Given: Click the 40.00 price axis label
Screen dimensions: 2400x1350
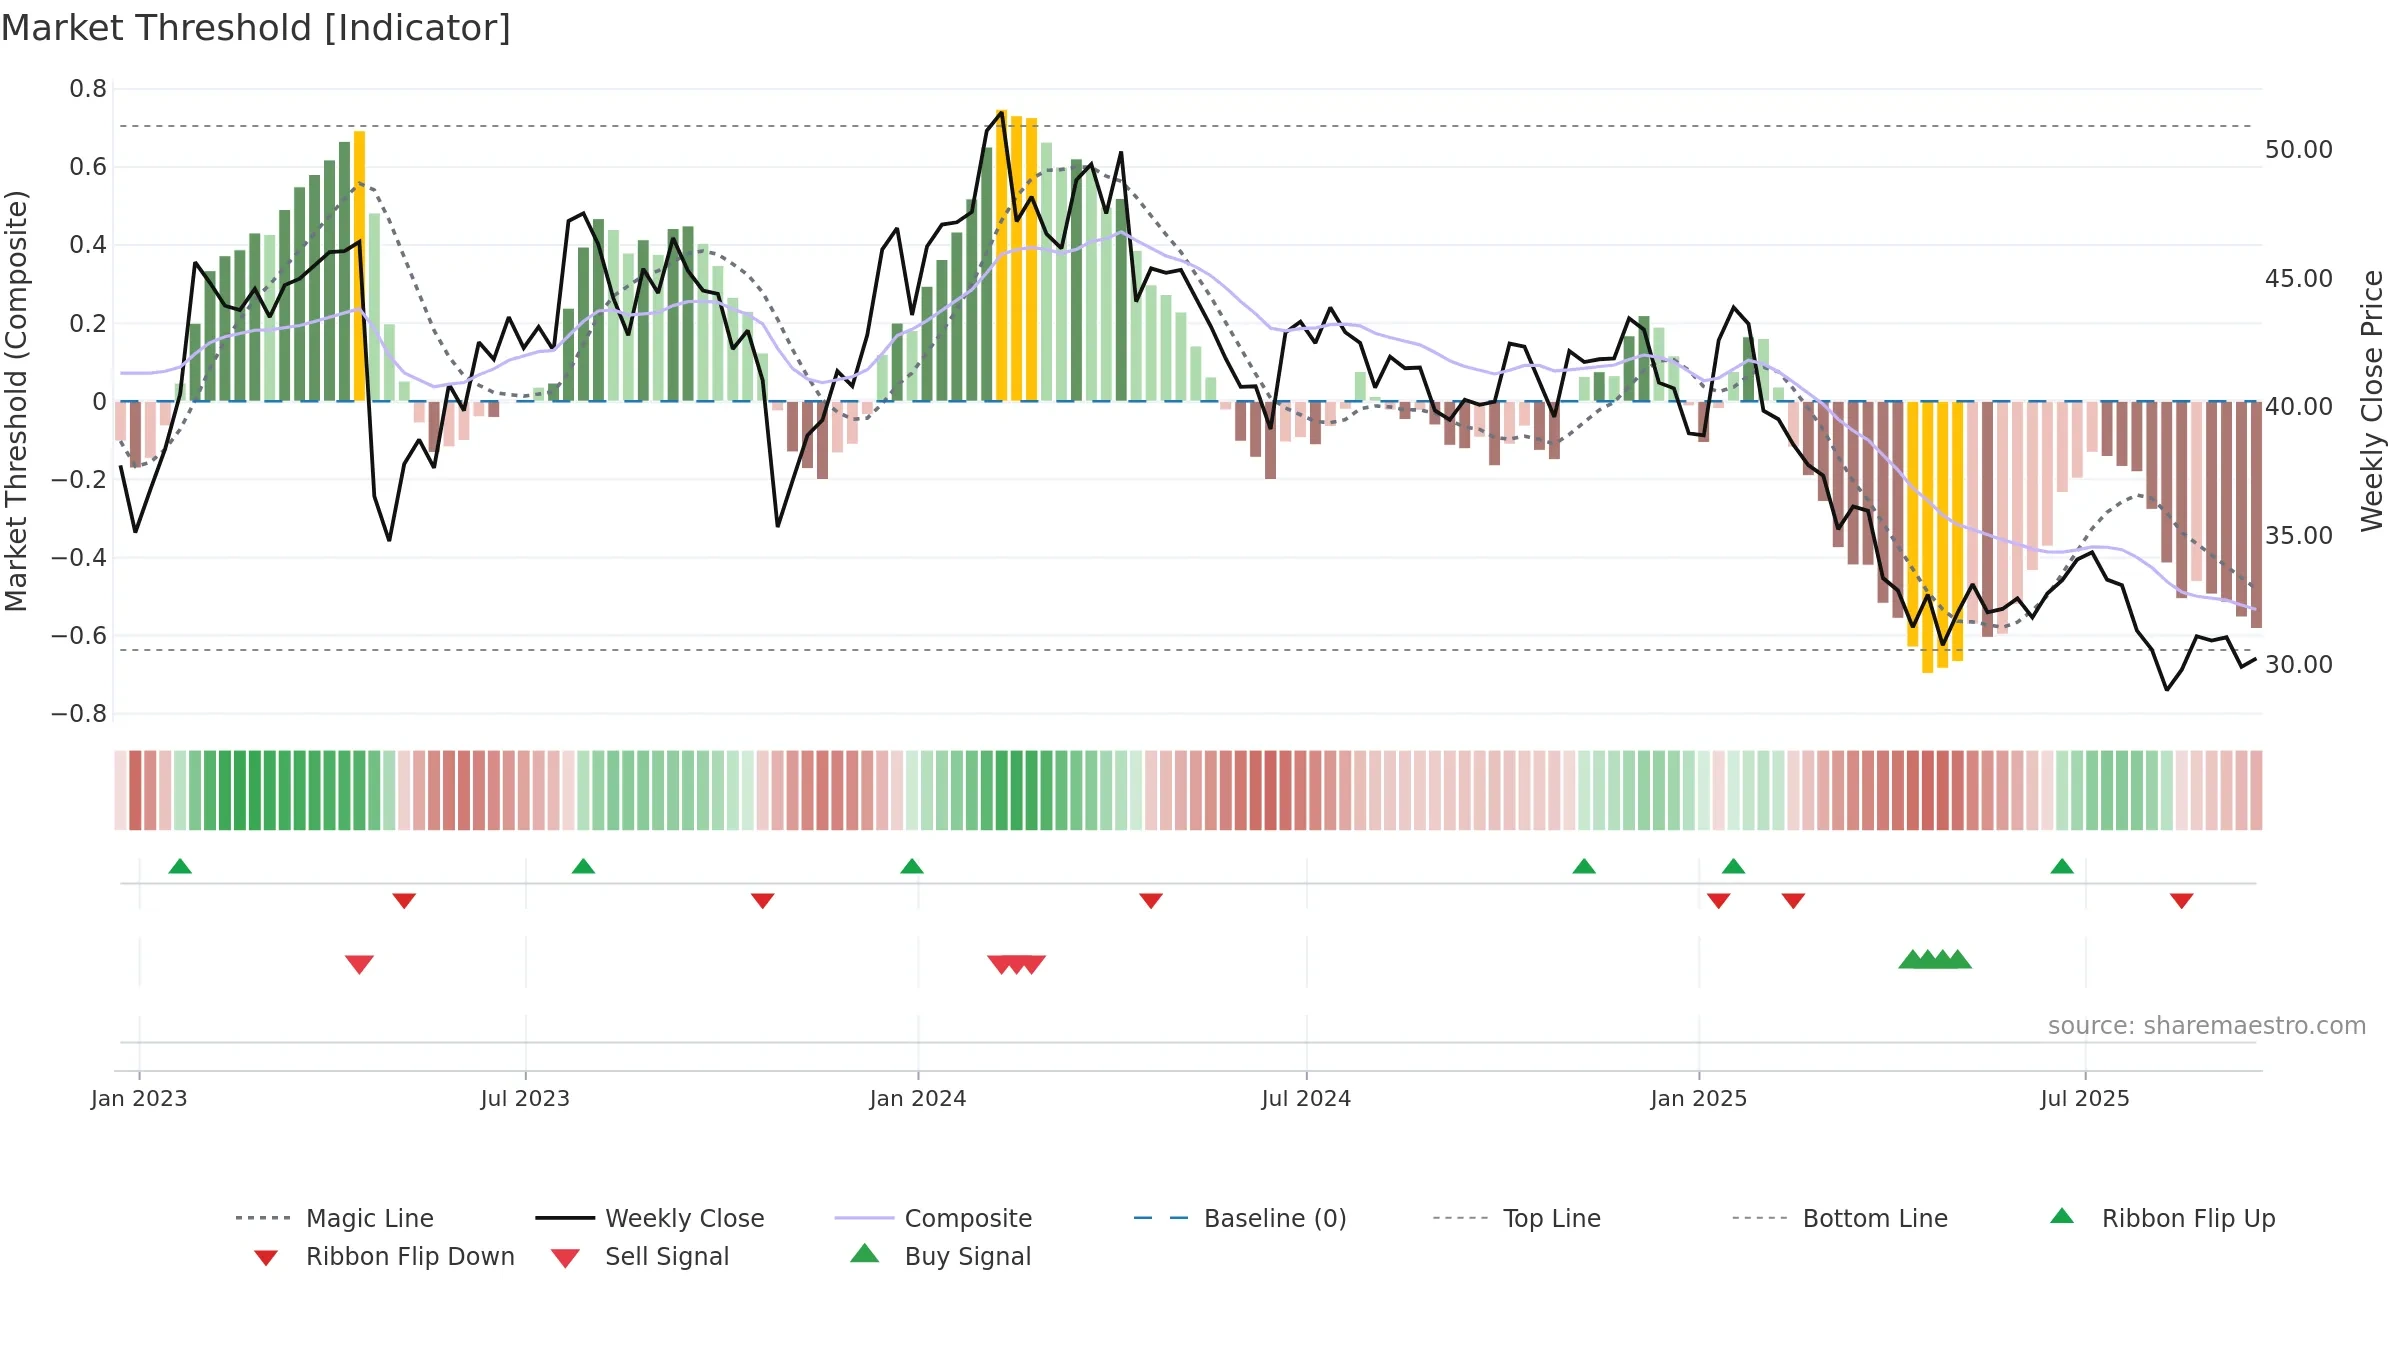Looking at the screenshot, I should click(2299, 407).
